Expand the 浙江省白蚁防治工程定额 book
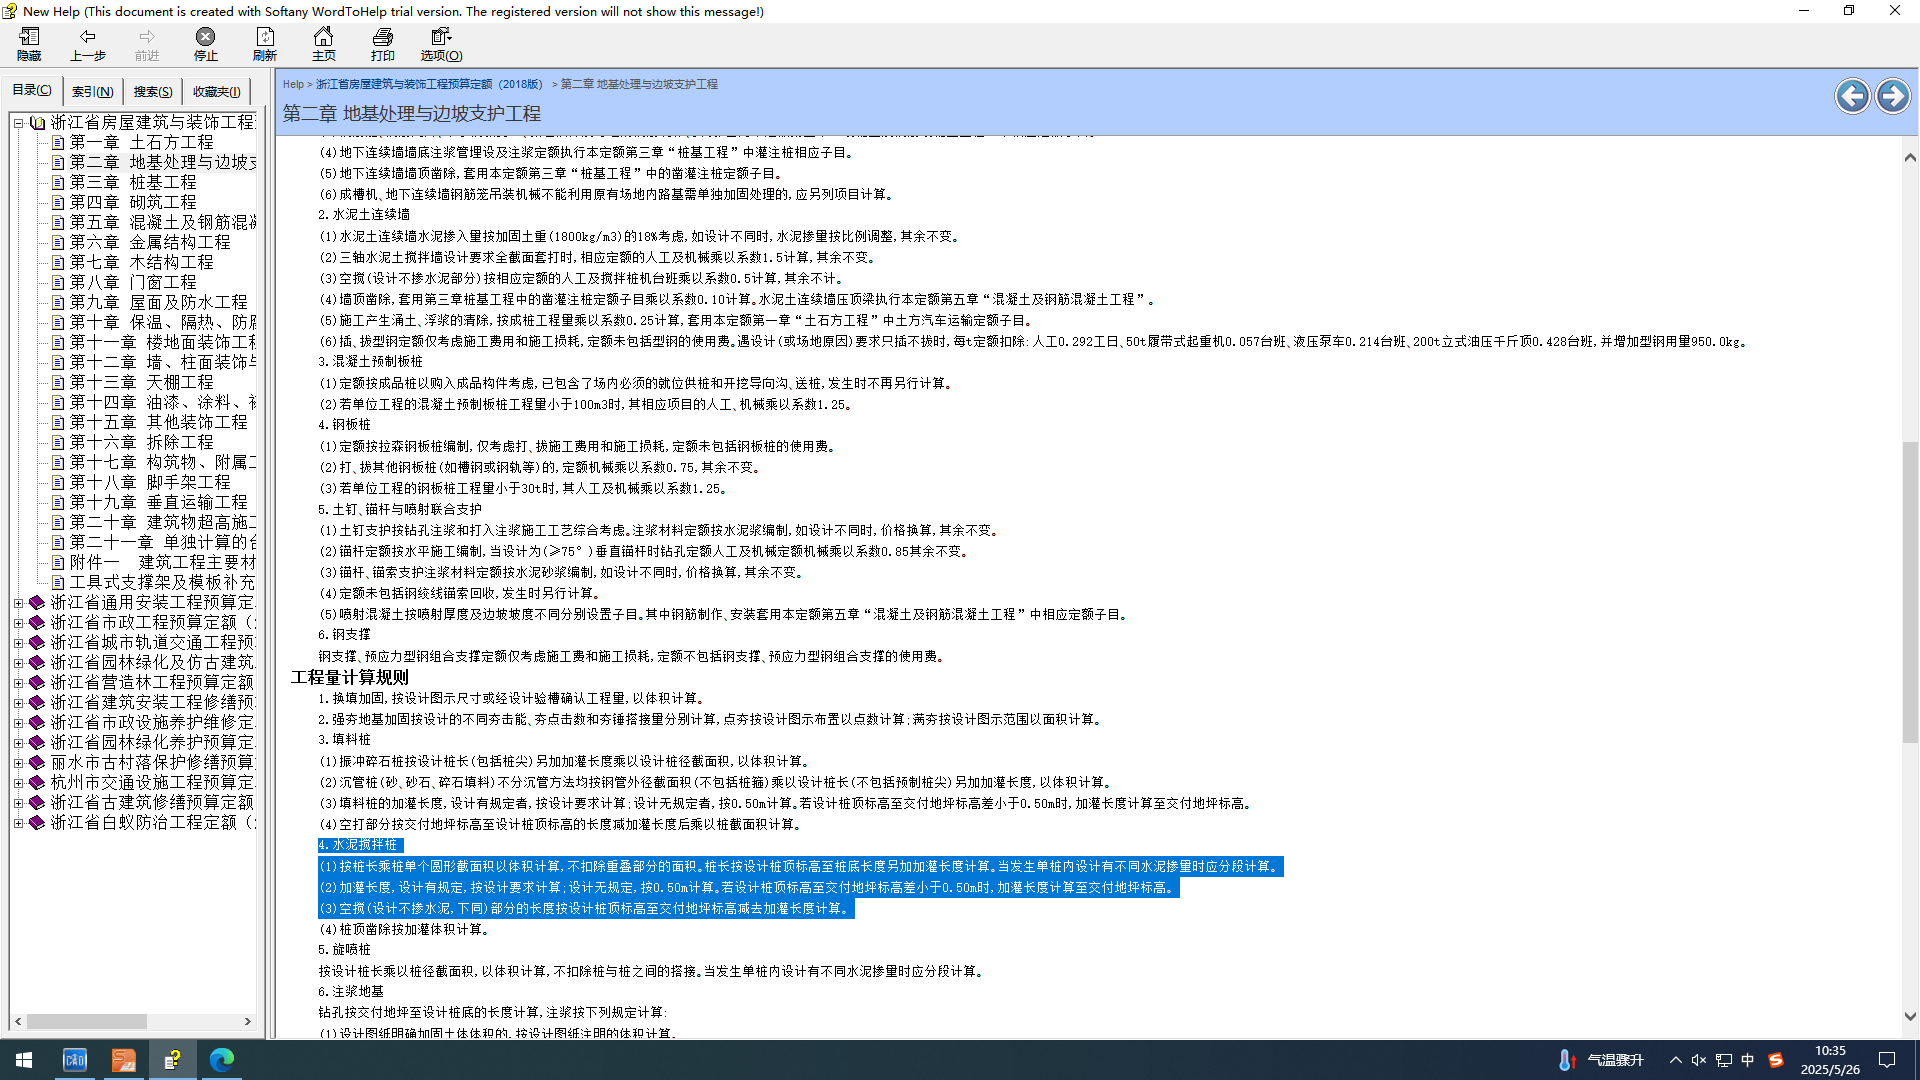 18,823
